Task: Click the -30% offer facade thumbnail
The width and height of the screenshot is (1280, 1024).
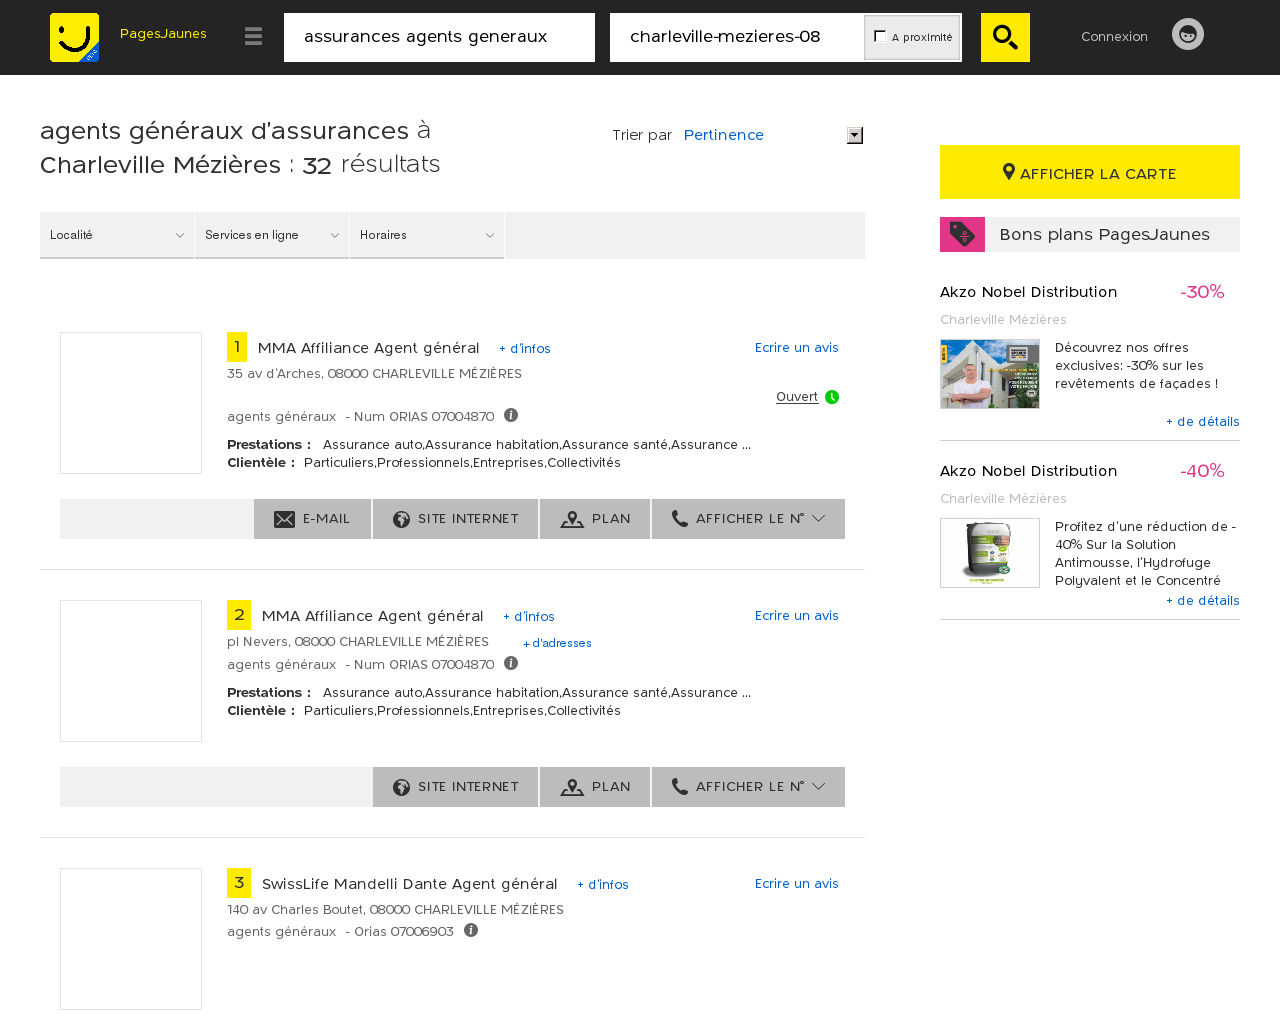Action: [x=990, y=374]
